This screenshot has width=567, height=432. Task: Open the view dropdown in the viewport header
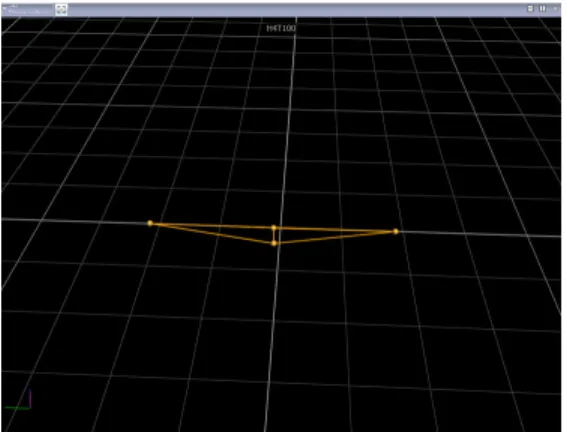pyautogui.click(x=27, y=10)
